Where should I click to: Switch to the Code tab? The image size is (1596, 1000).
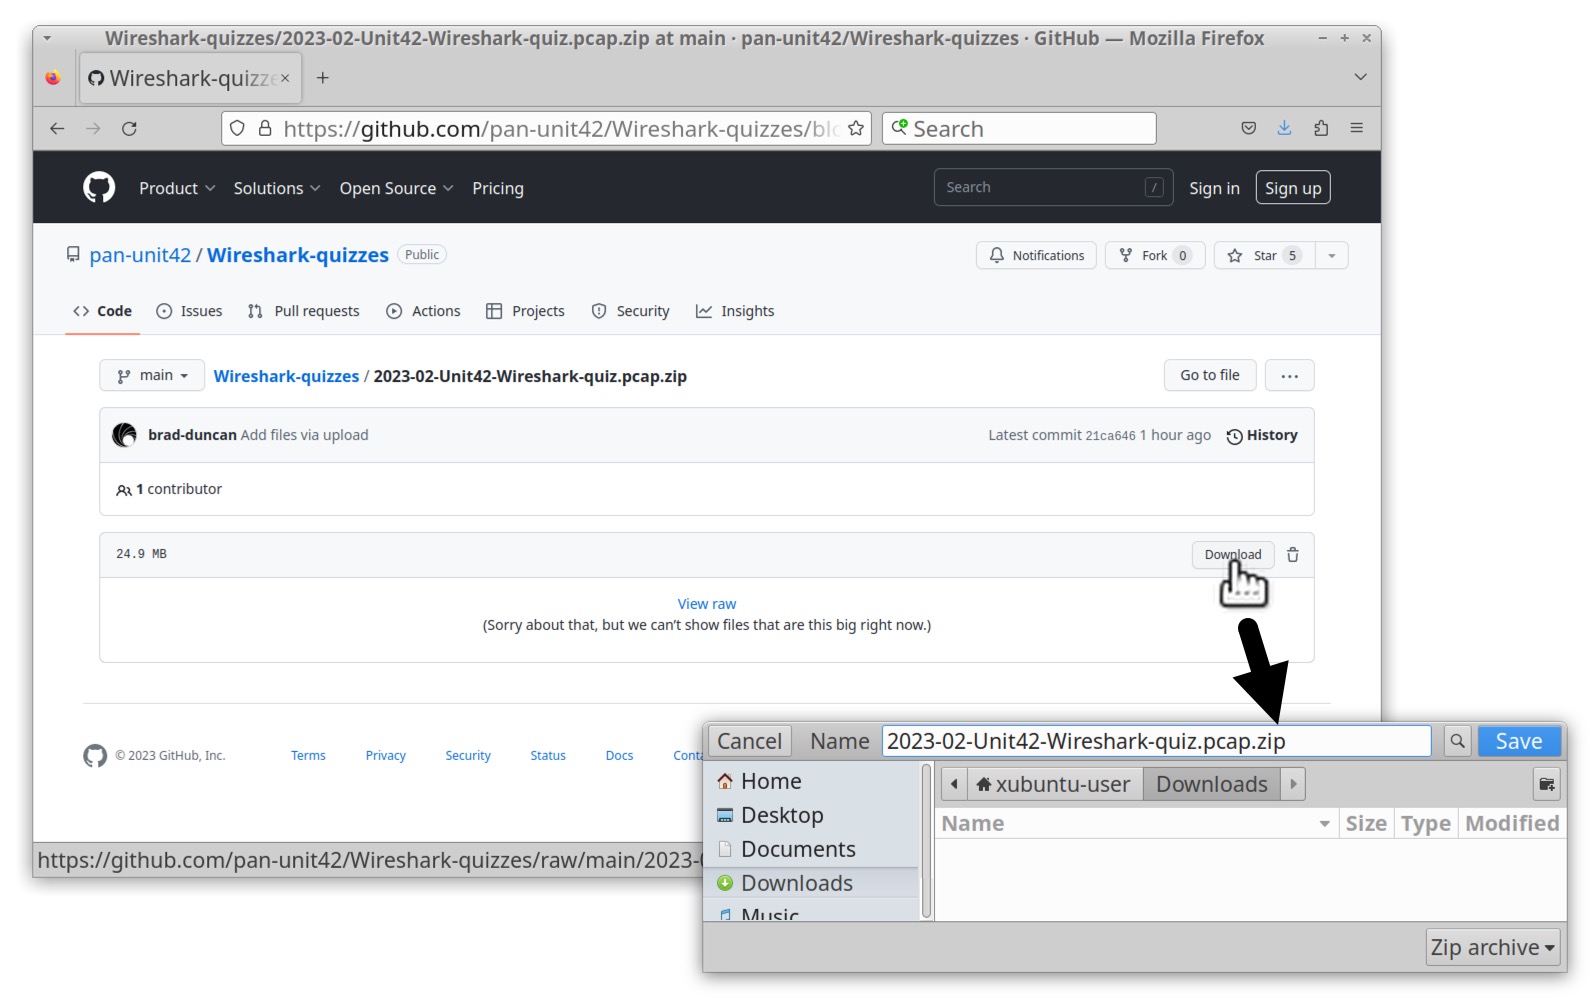pyautogui.click(x=102, y=311)
